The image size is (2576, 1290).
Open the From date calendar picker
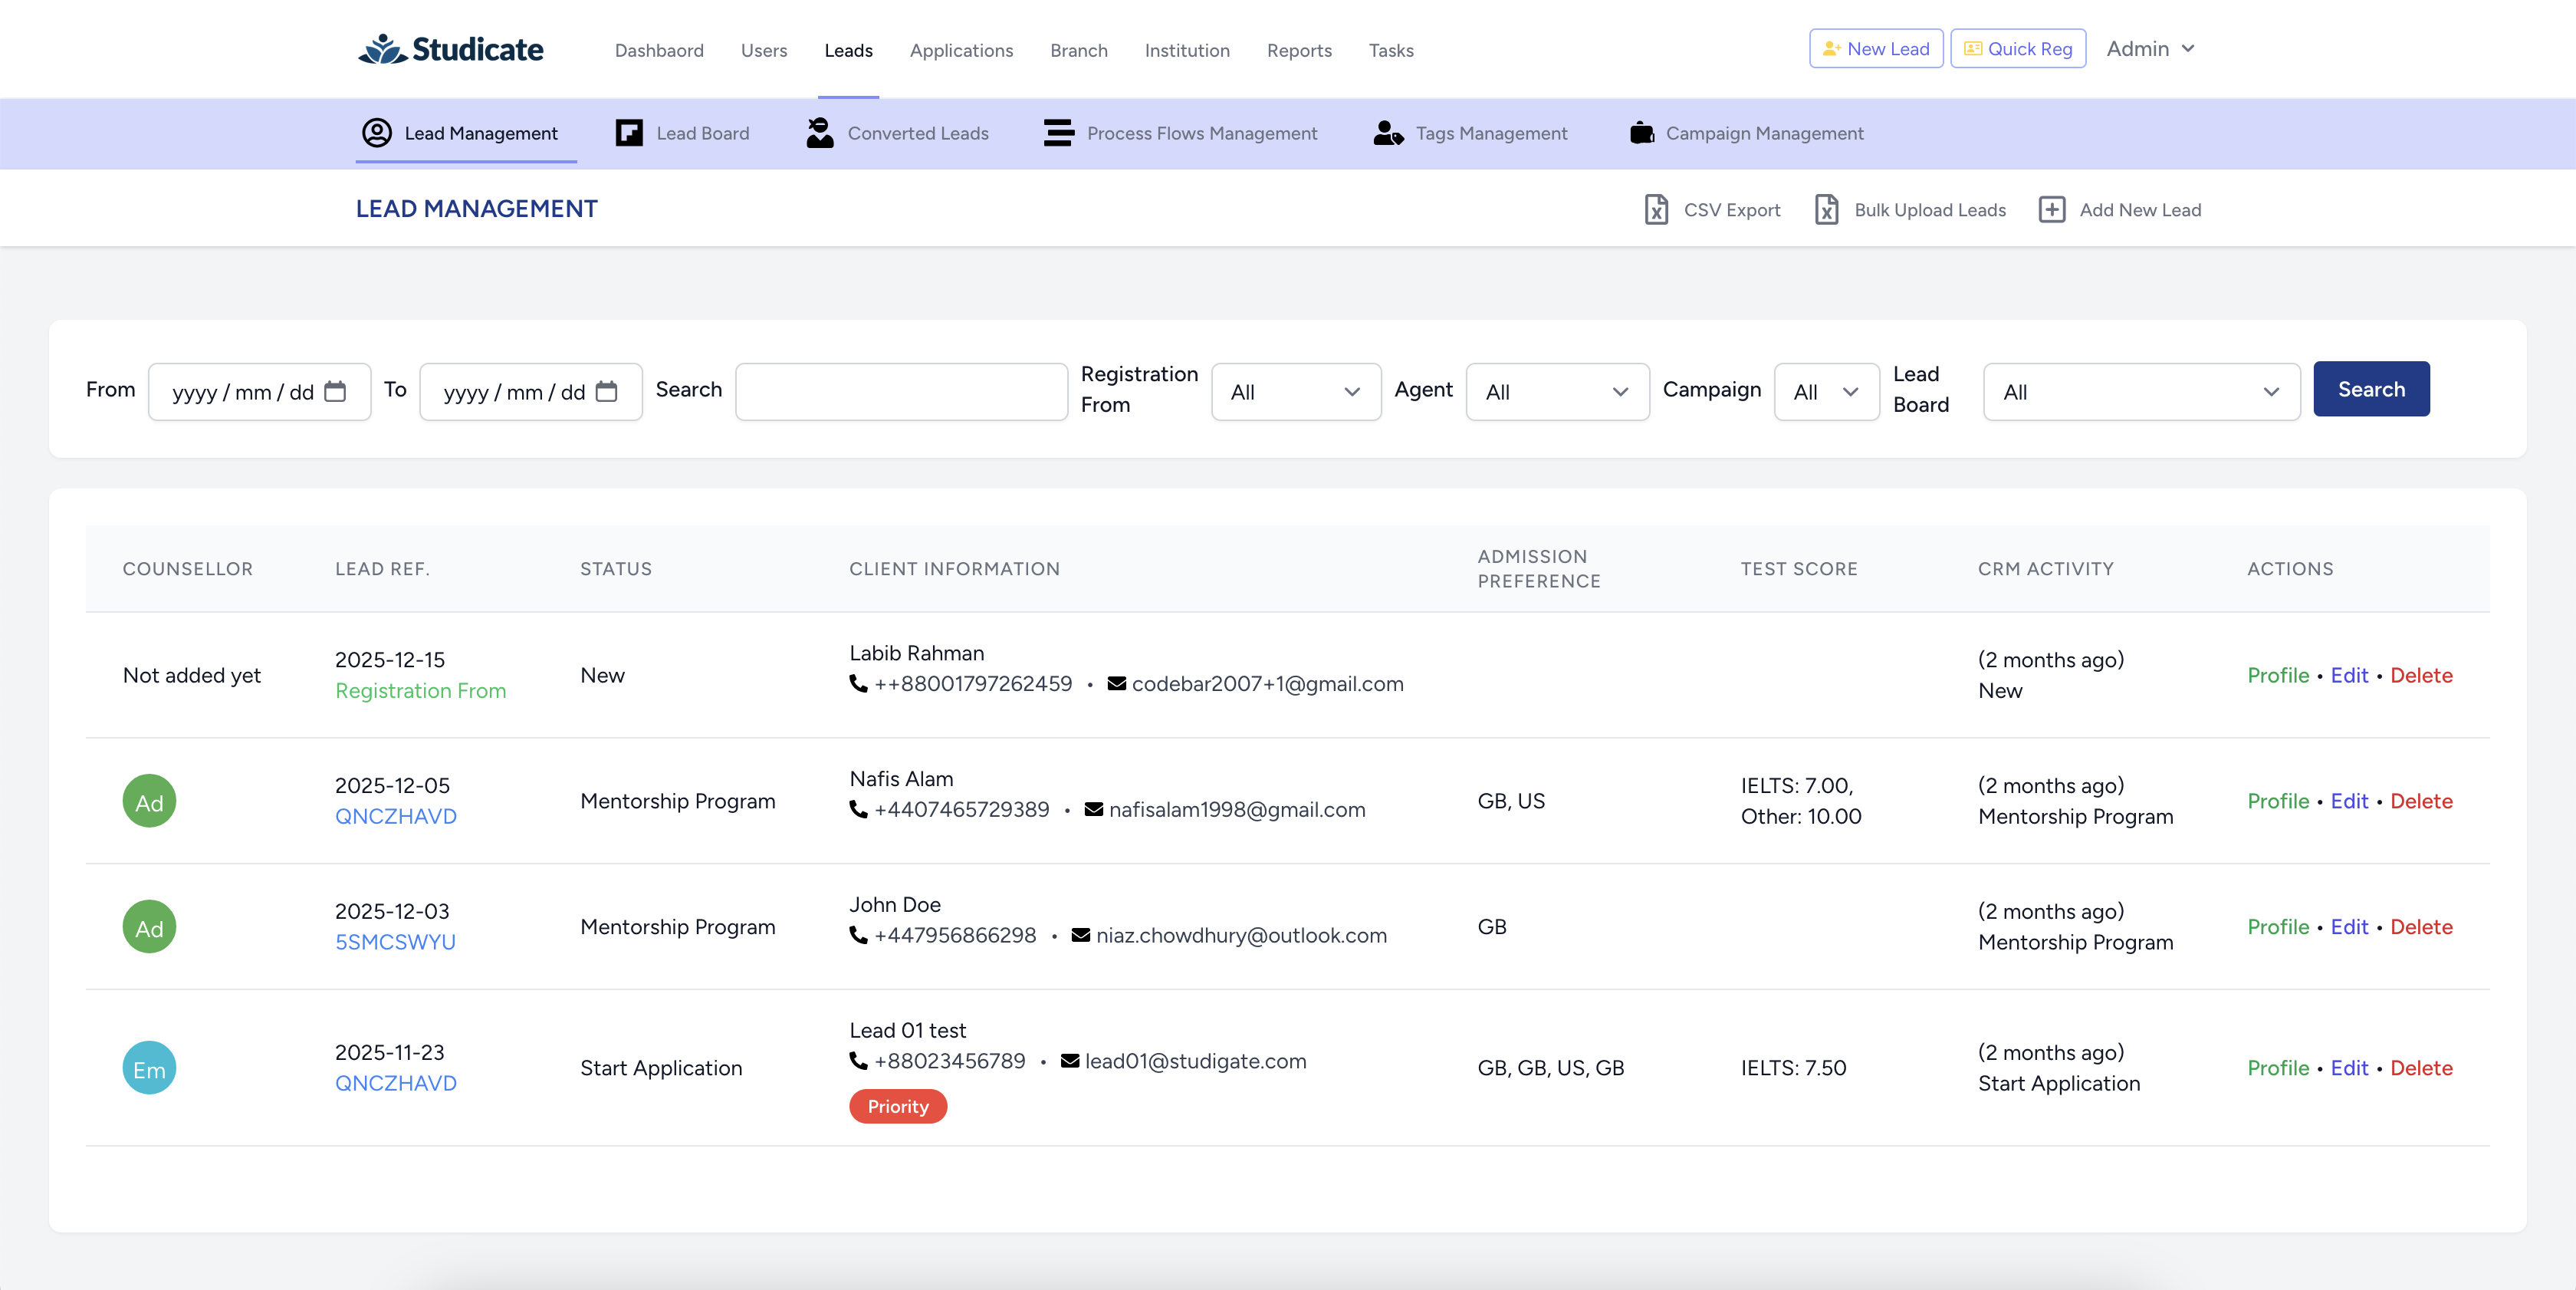(335, 392)
